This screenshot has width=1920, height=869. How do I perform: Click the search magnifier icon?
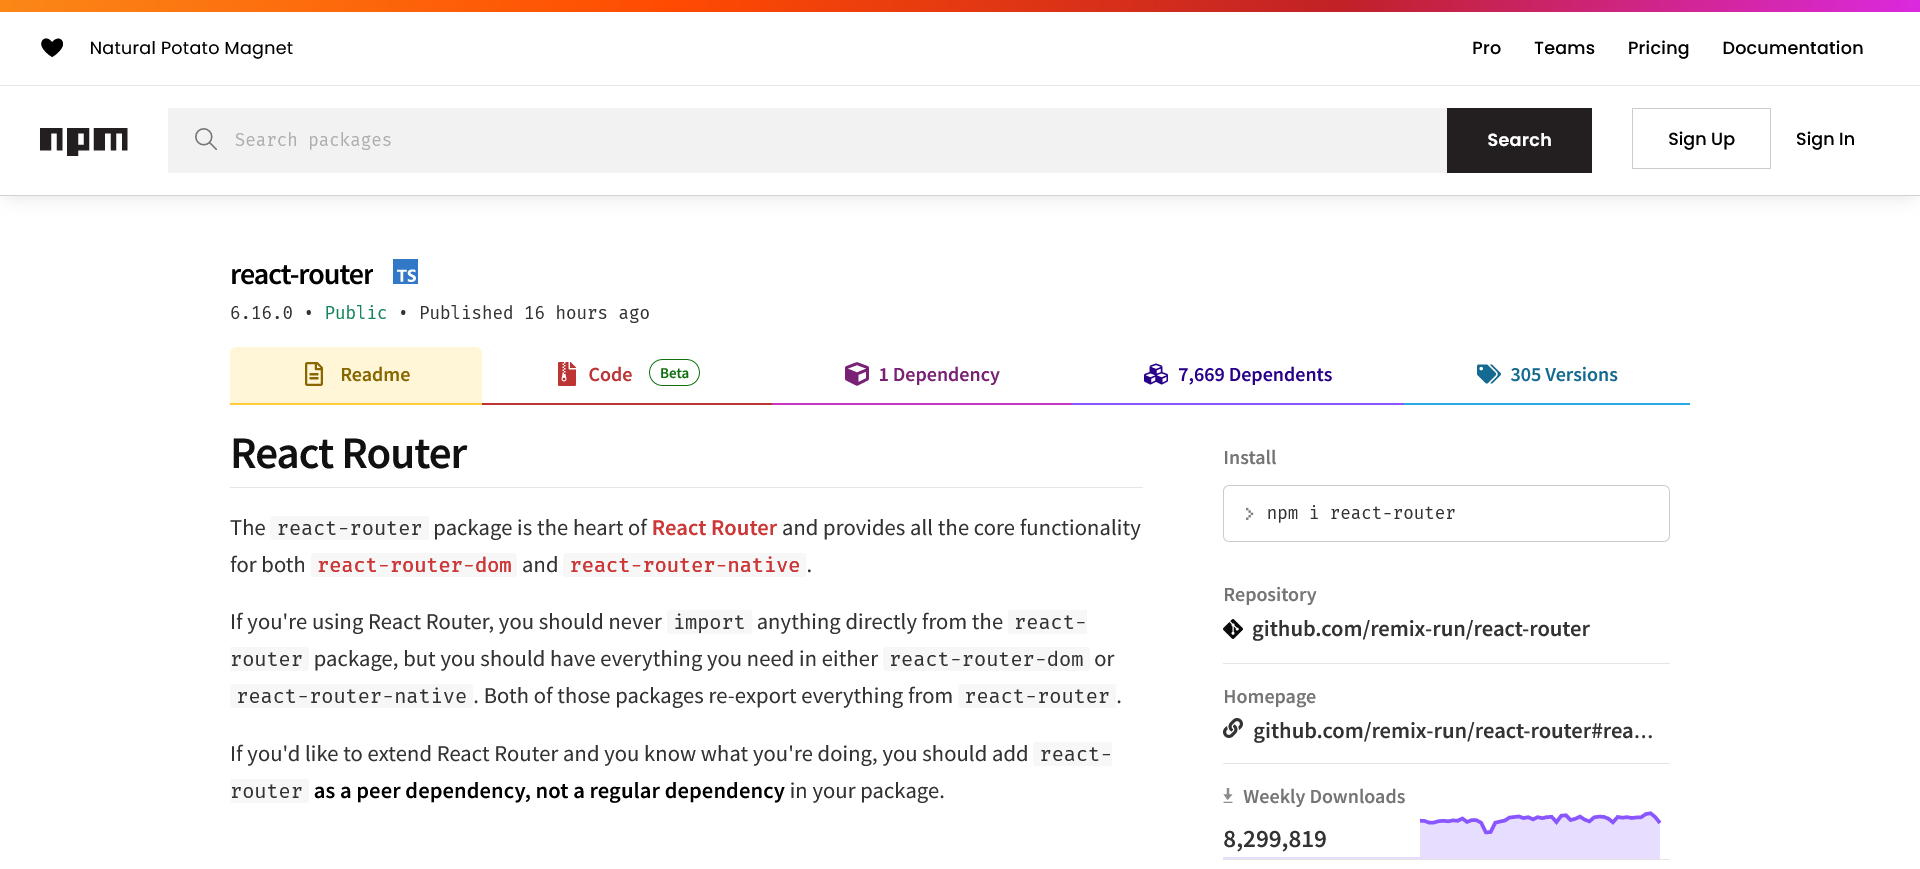tap(206, 139)
